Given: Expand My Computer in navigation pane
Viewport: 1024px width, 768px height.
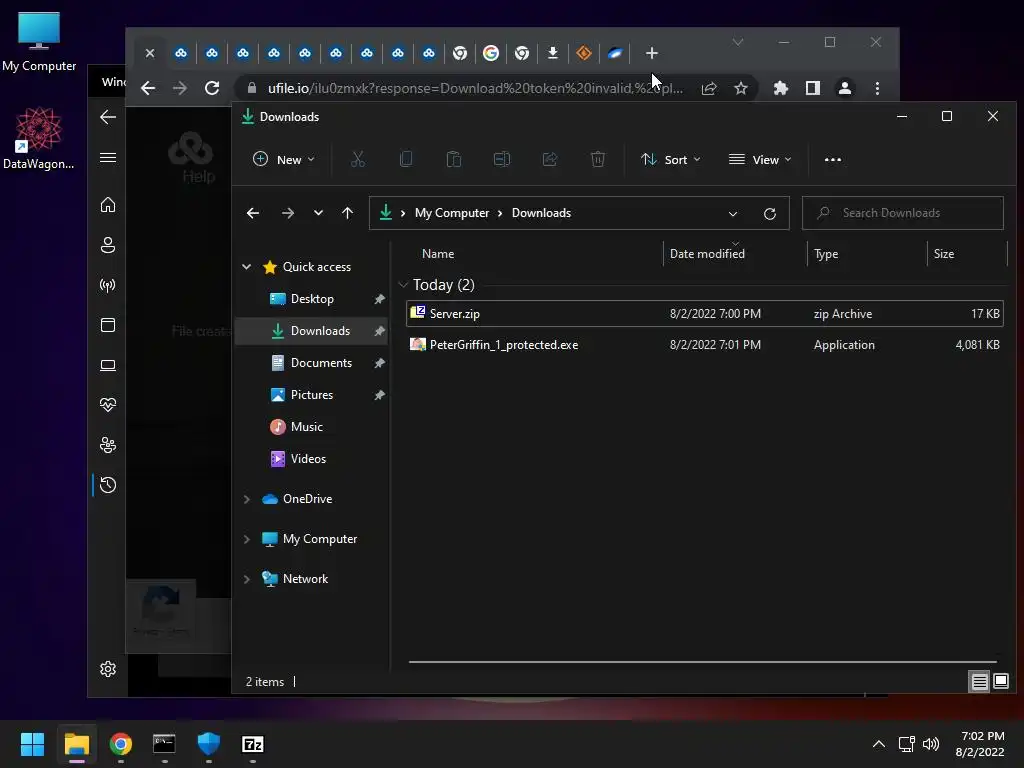Looking at the screenshot, I should [x=247, y=539].
